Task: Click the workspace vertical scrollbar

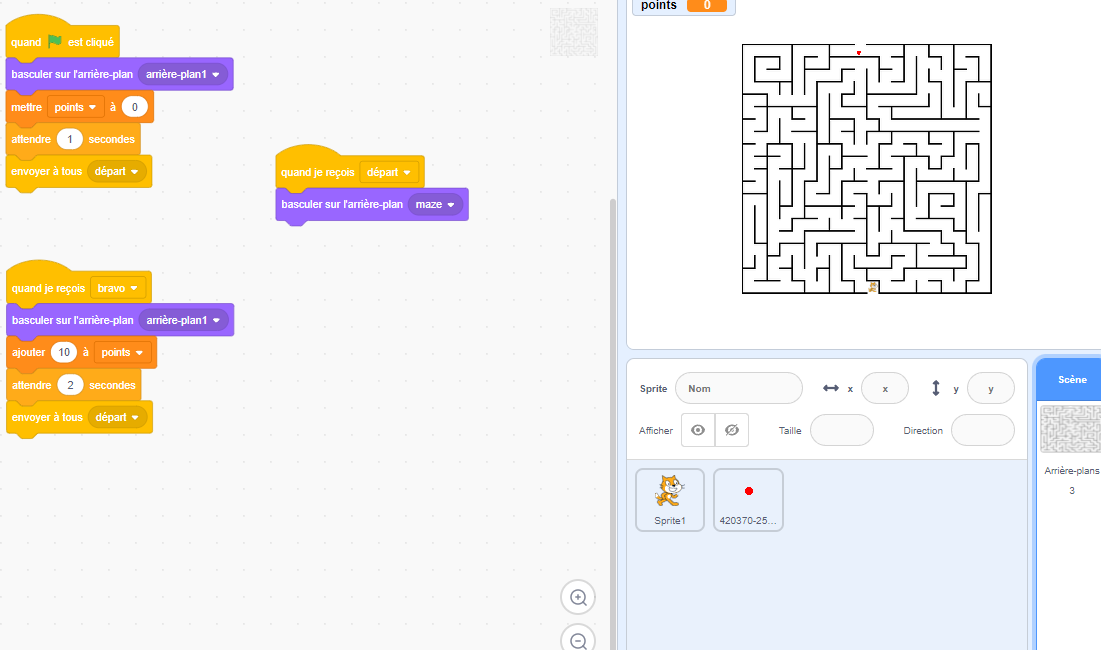Action: pyautogui.click(x=613, y=424)
